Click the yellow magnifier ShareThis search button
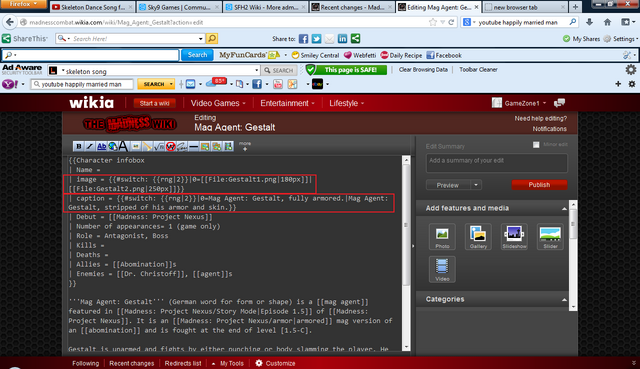Viewport: 640px width, 369px height. 212,38
